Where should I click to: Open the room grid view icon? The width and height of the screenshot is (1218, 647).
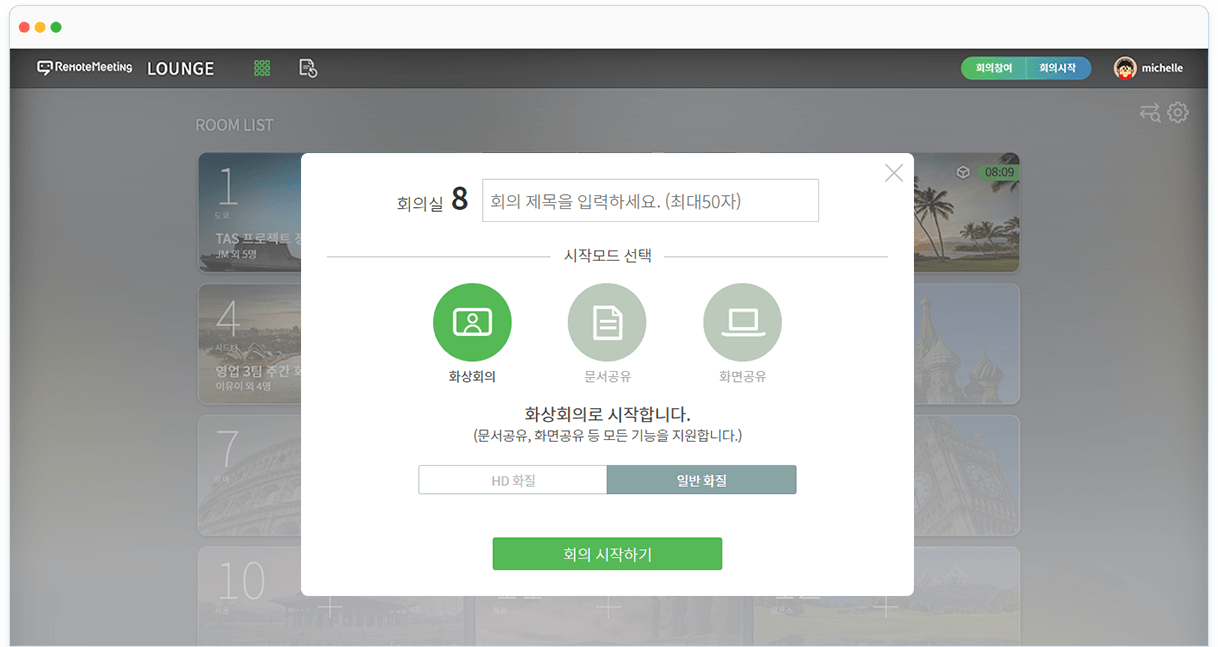click(262, 68)
